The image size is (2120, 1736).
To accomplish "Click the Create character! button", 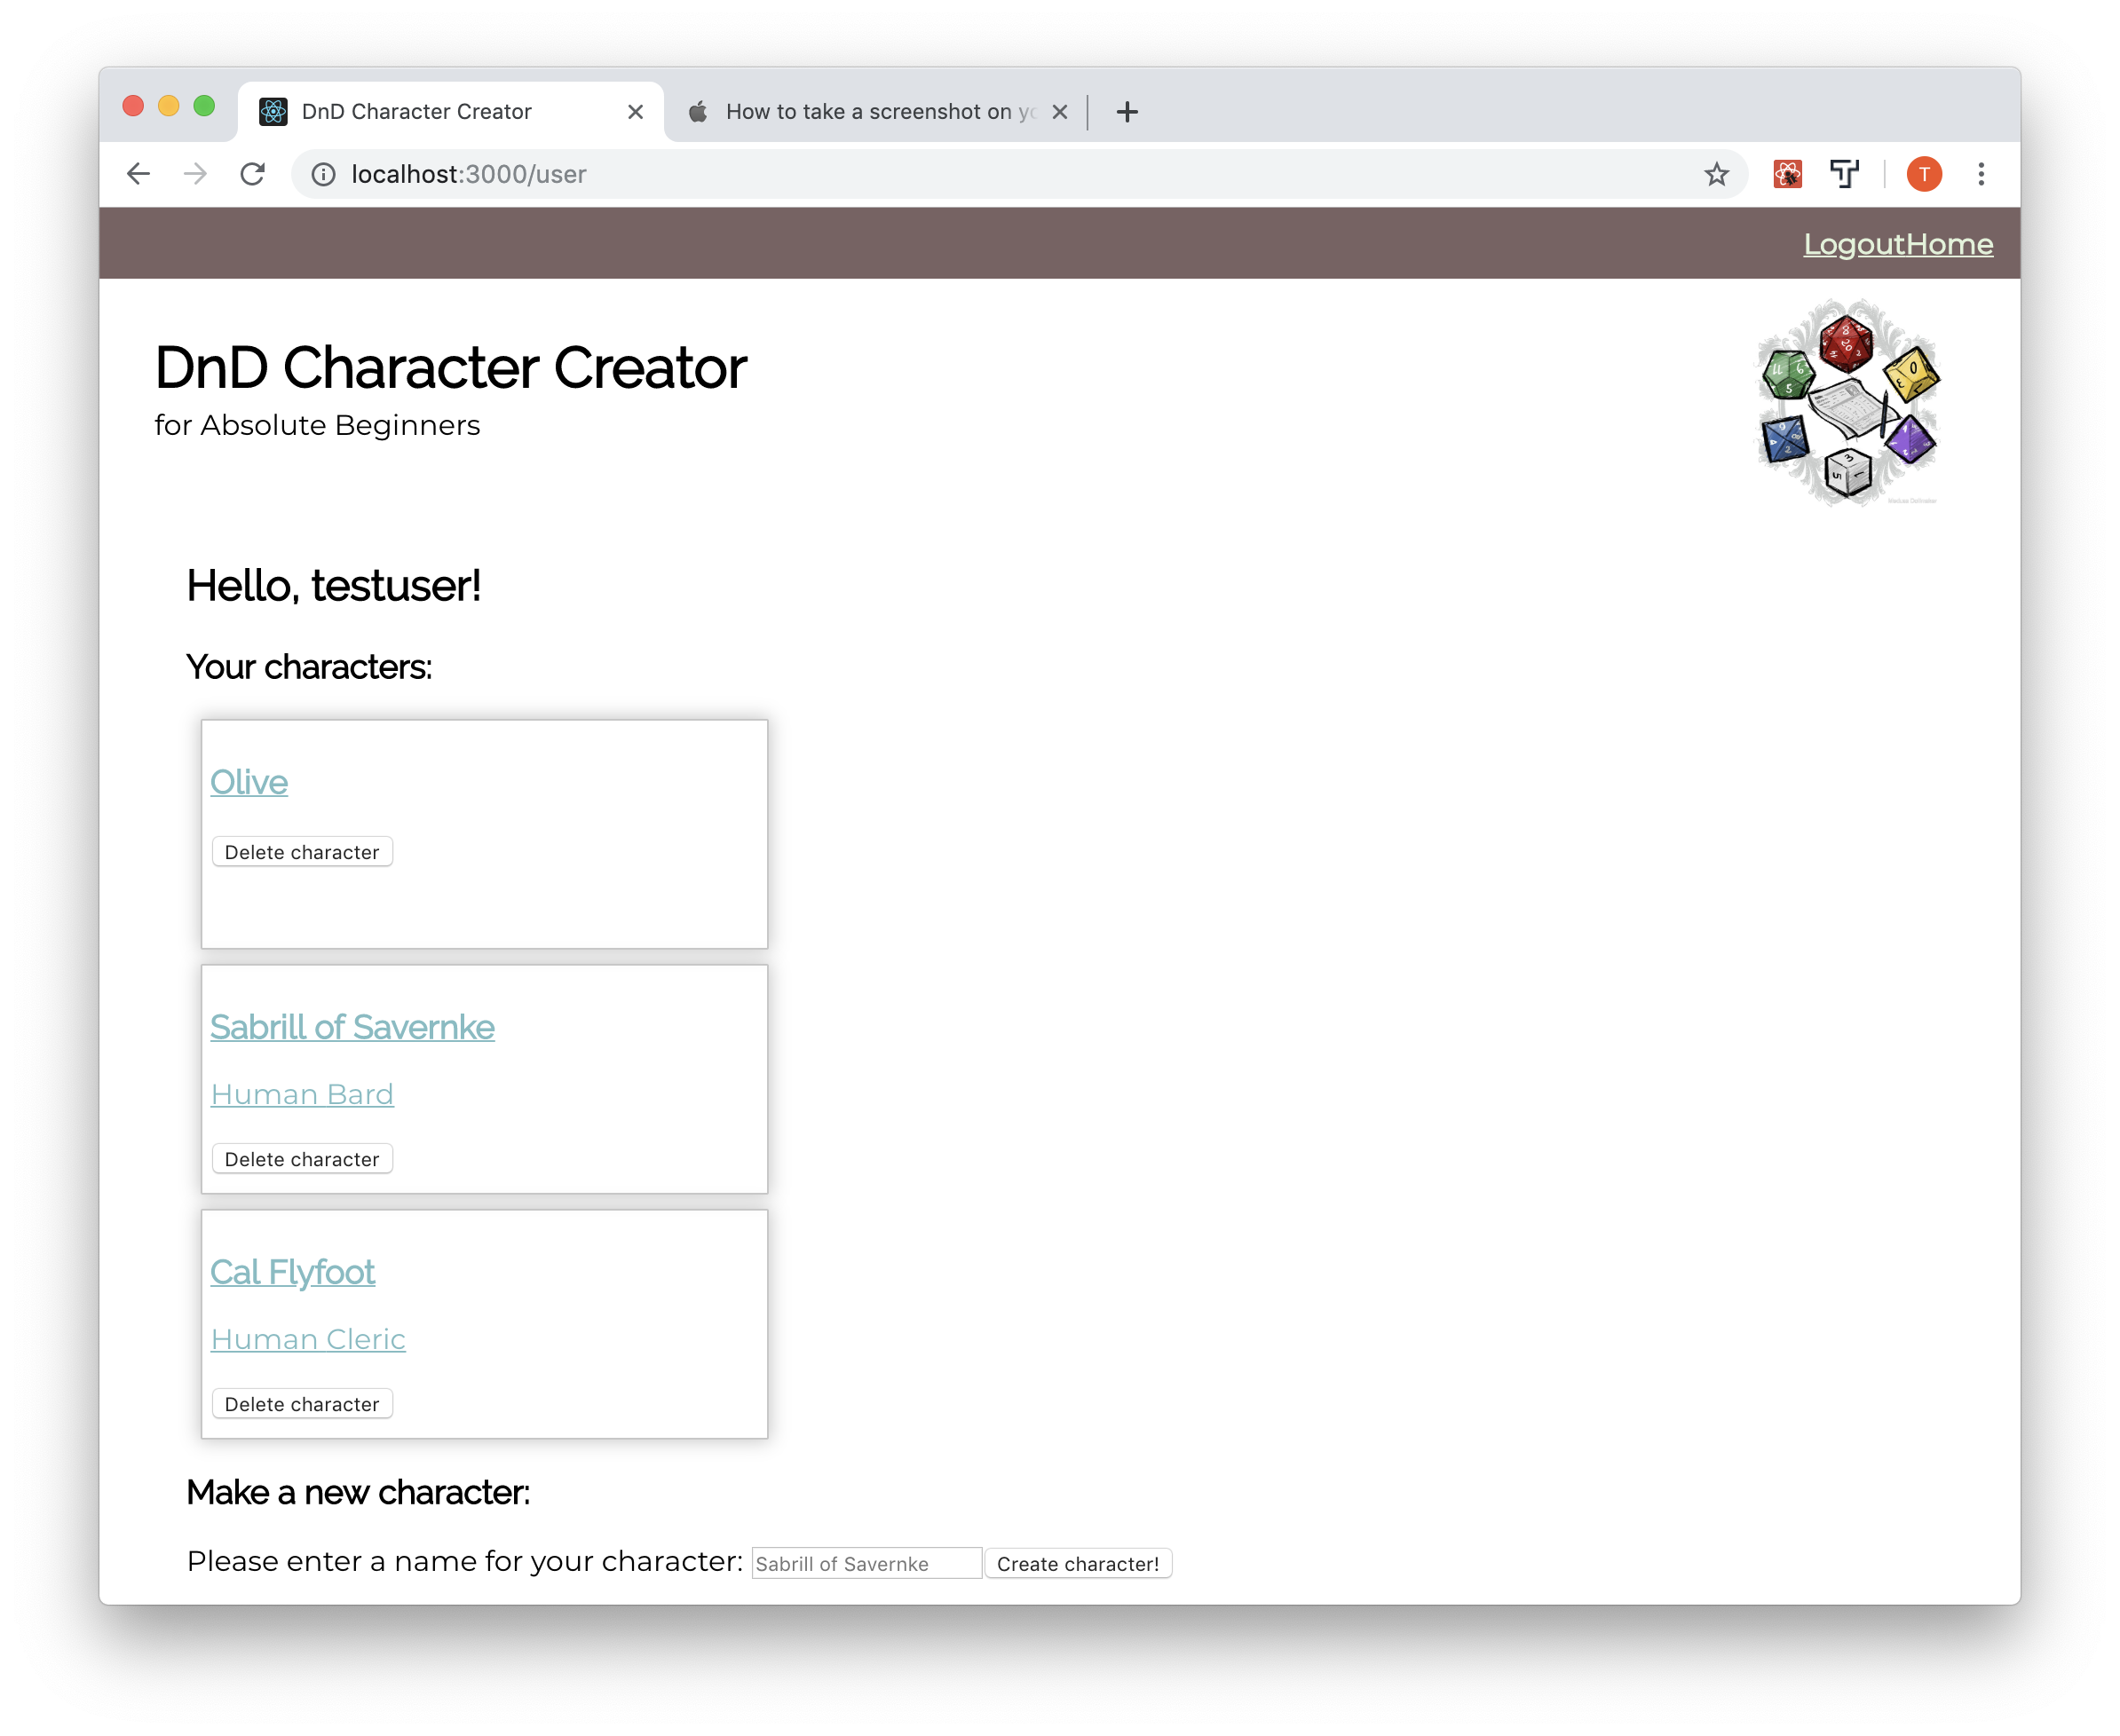I will pos(1078,1562).
